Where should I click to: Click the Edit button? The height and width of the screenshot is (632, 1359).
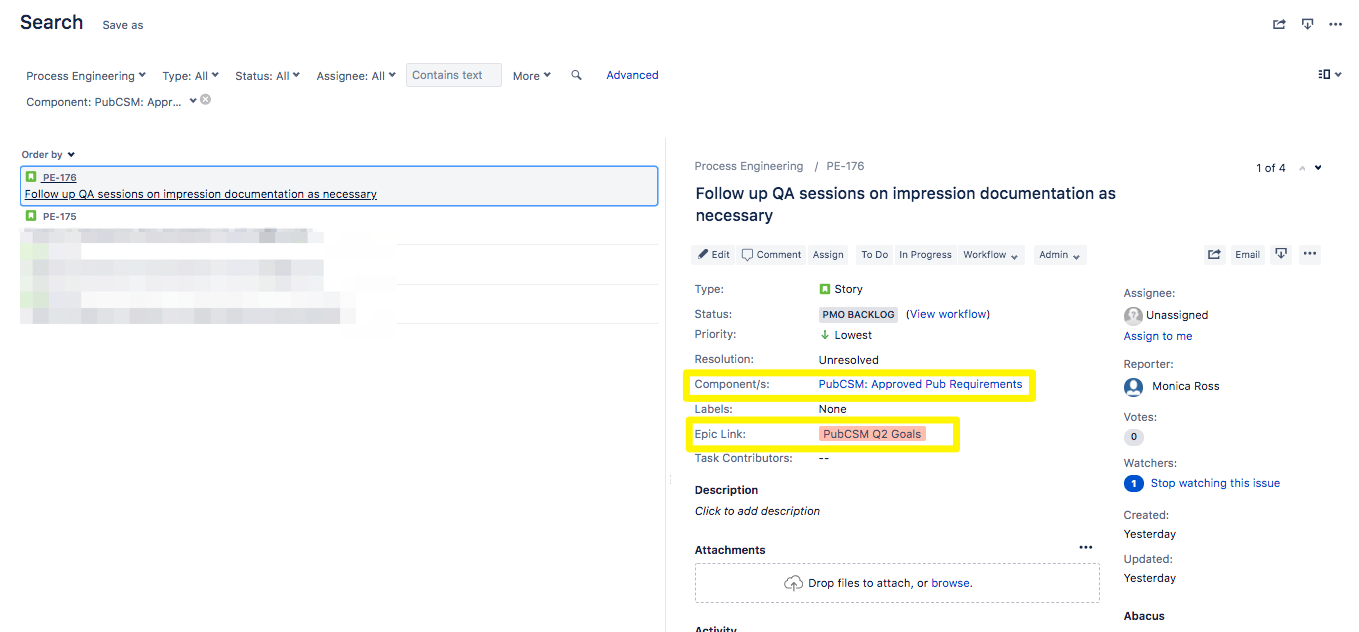714,255
